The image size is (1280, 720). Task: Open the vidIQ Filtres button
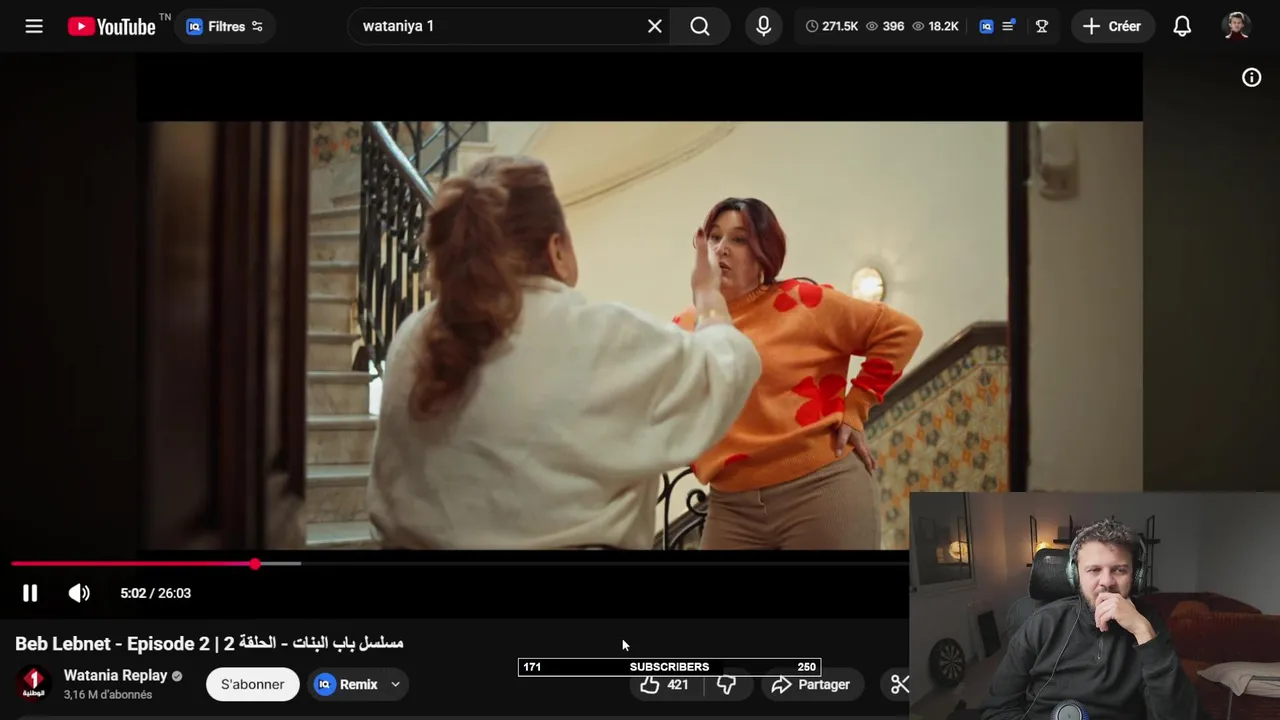pyautogui.click(x=226, y=26)
